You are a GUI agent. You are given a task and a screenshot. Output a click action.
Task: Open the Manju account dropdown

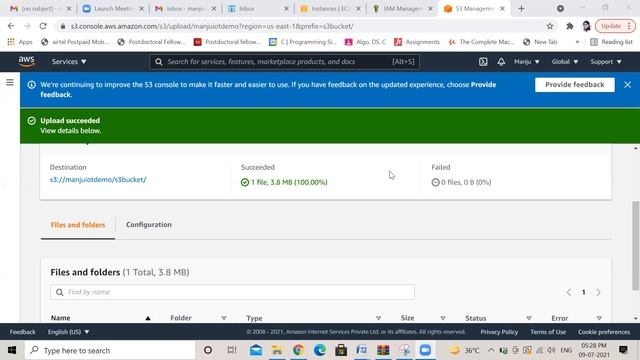point(527,62)
